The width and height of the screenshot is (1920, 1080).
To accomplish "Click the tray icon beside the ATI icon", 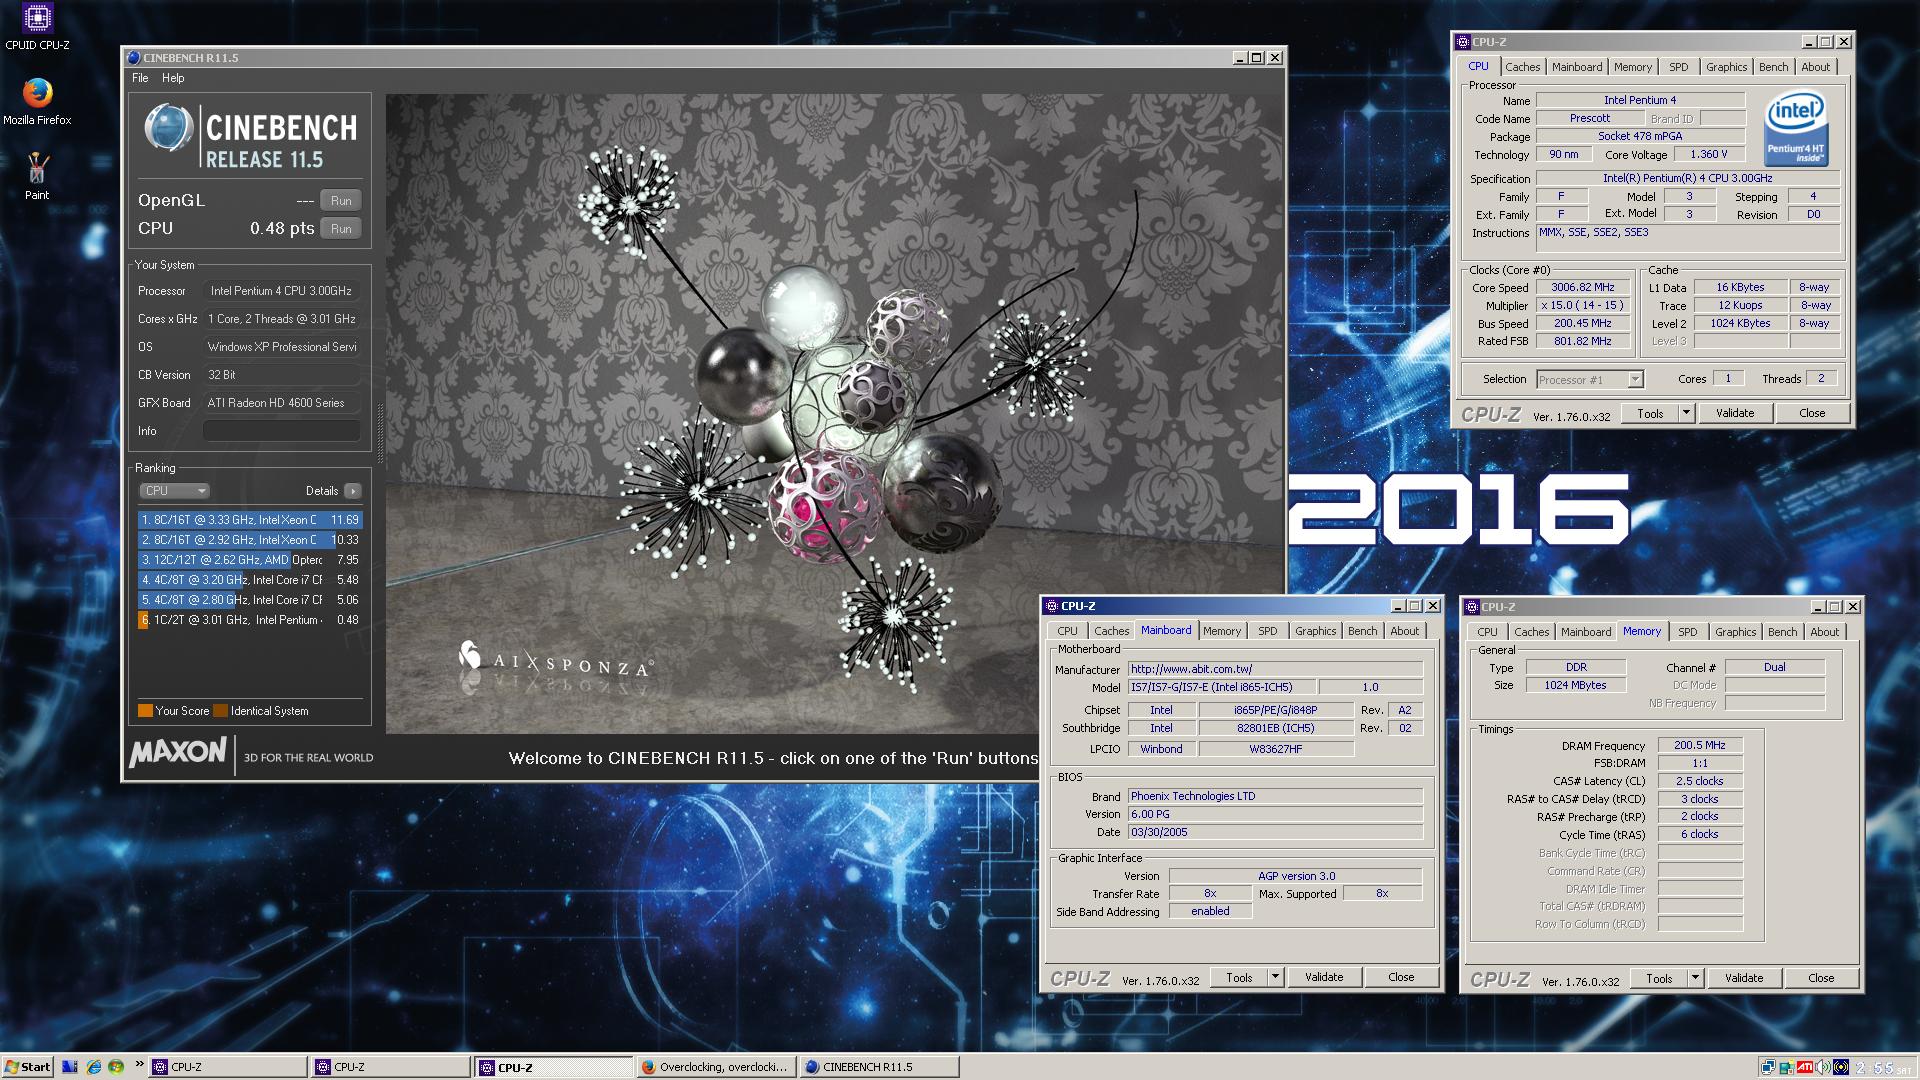I will 1787,1067.
